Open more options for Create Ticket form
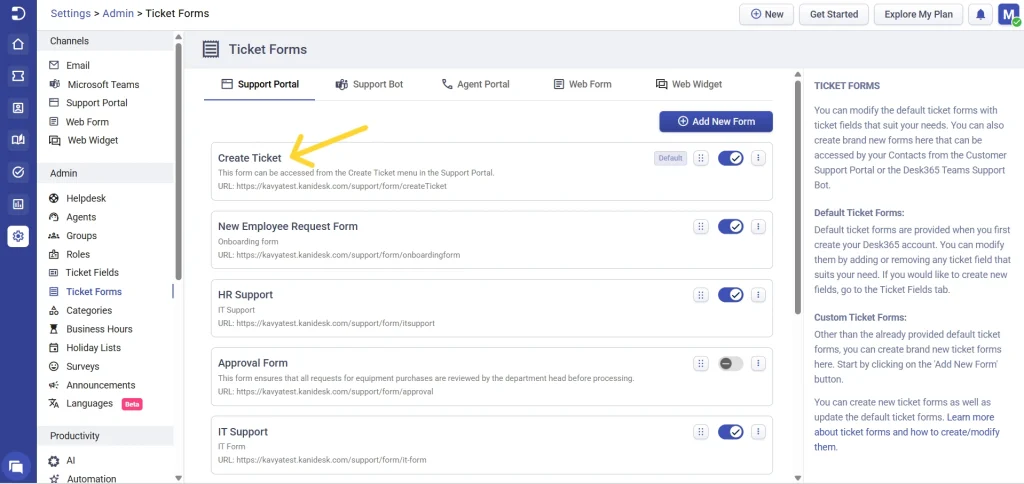The height and width of the screenshot is (484, 1024). point(758,158)
